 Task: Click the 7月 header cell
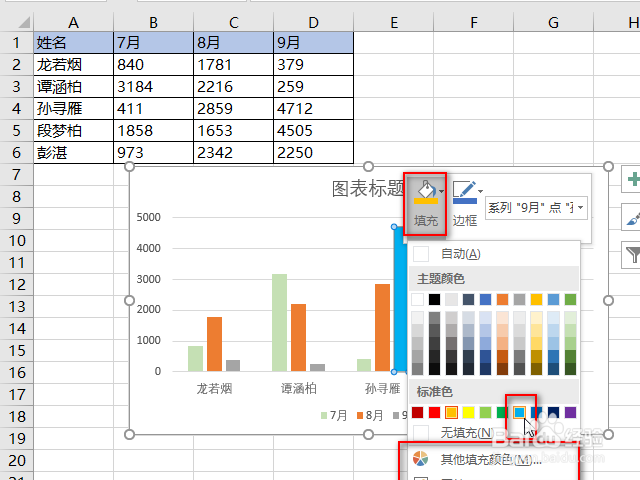tap(153, 42)
